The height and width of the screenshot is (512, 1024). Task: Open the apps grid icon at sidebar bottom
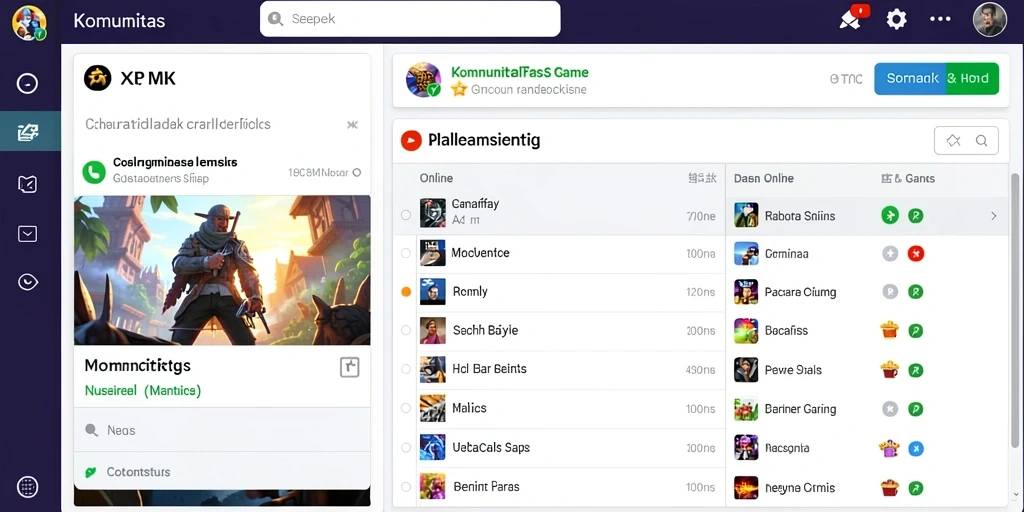pos(27,487)
